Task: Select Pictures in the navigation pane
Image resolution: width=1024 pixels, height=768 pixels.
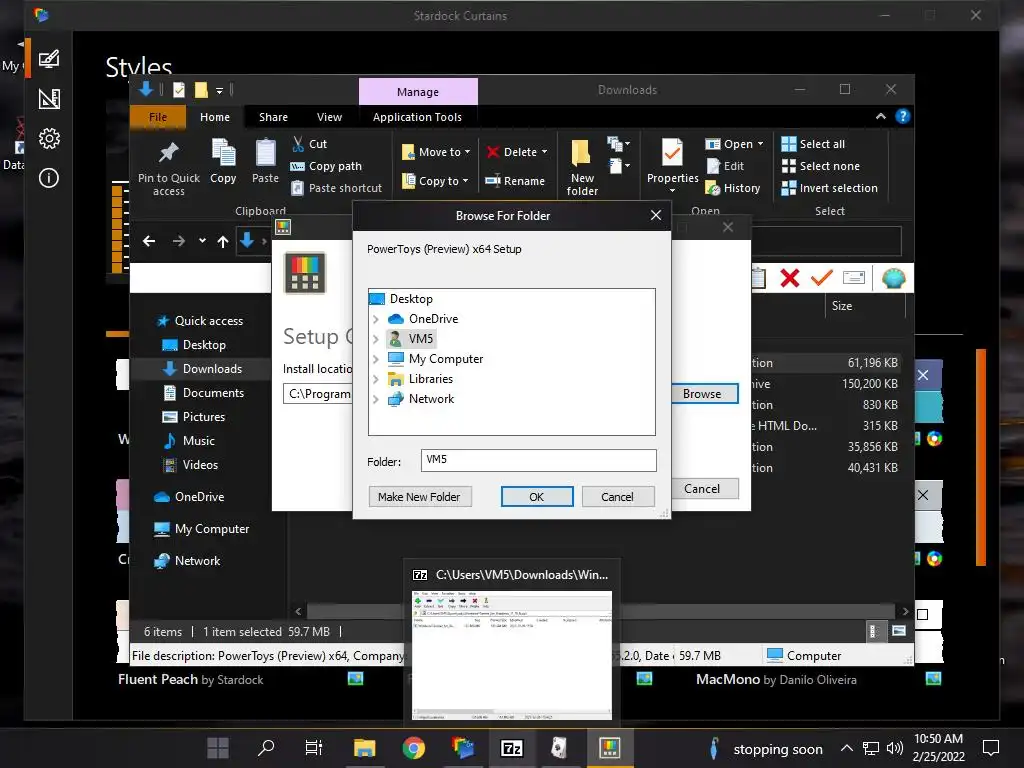Action: [x=194, y=417]
